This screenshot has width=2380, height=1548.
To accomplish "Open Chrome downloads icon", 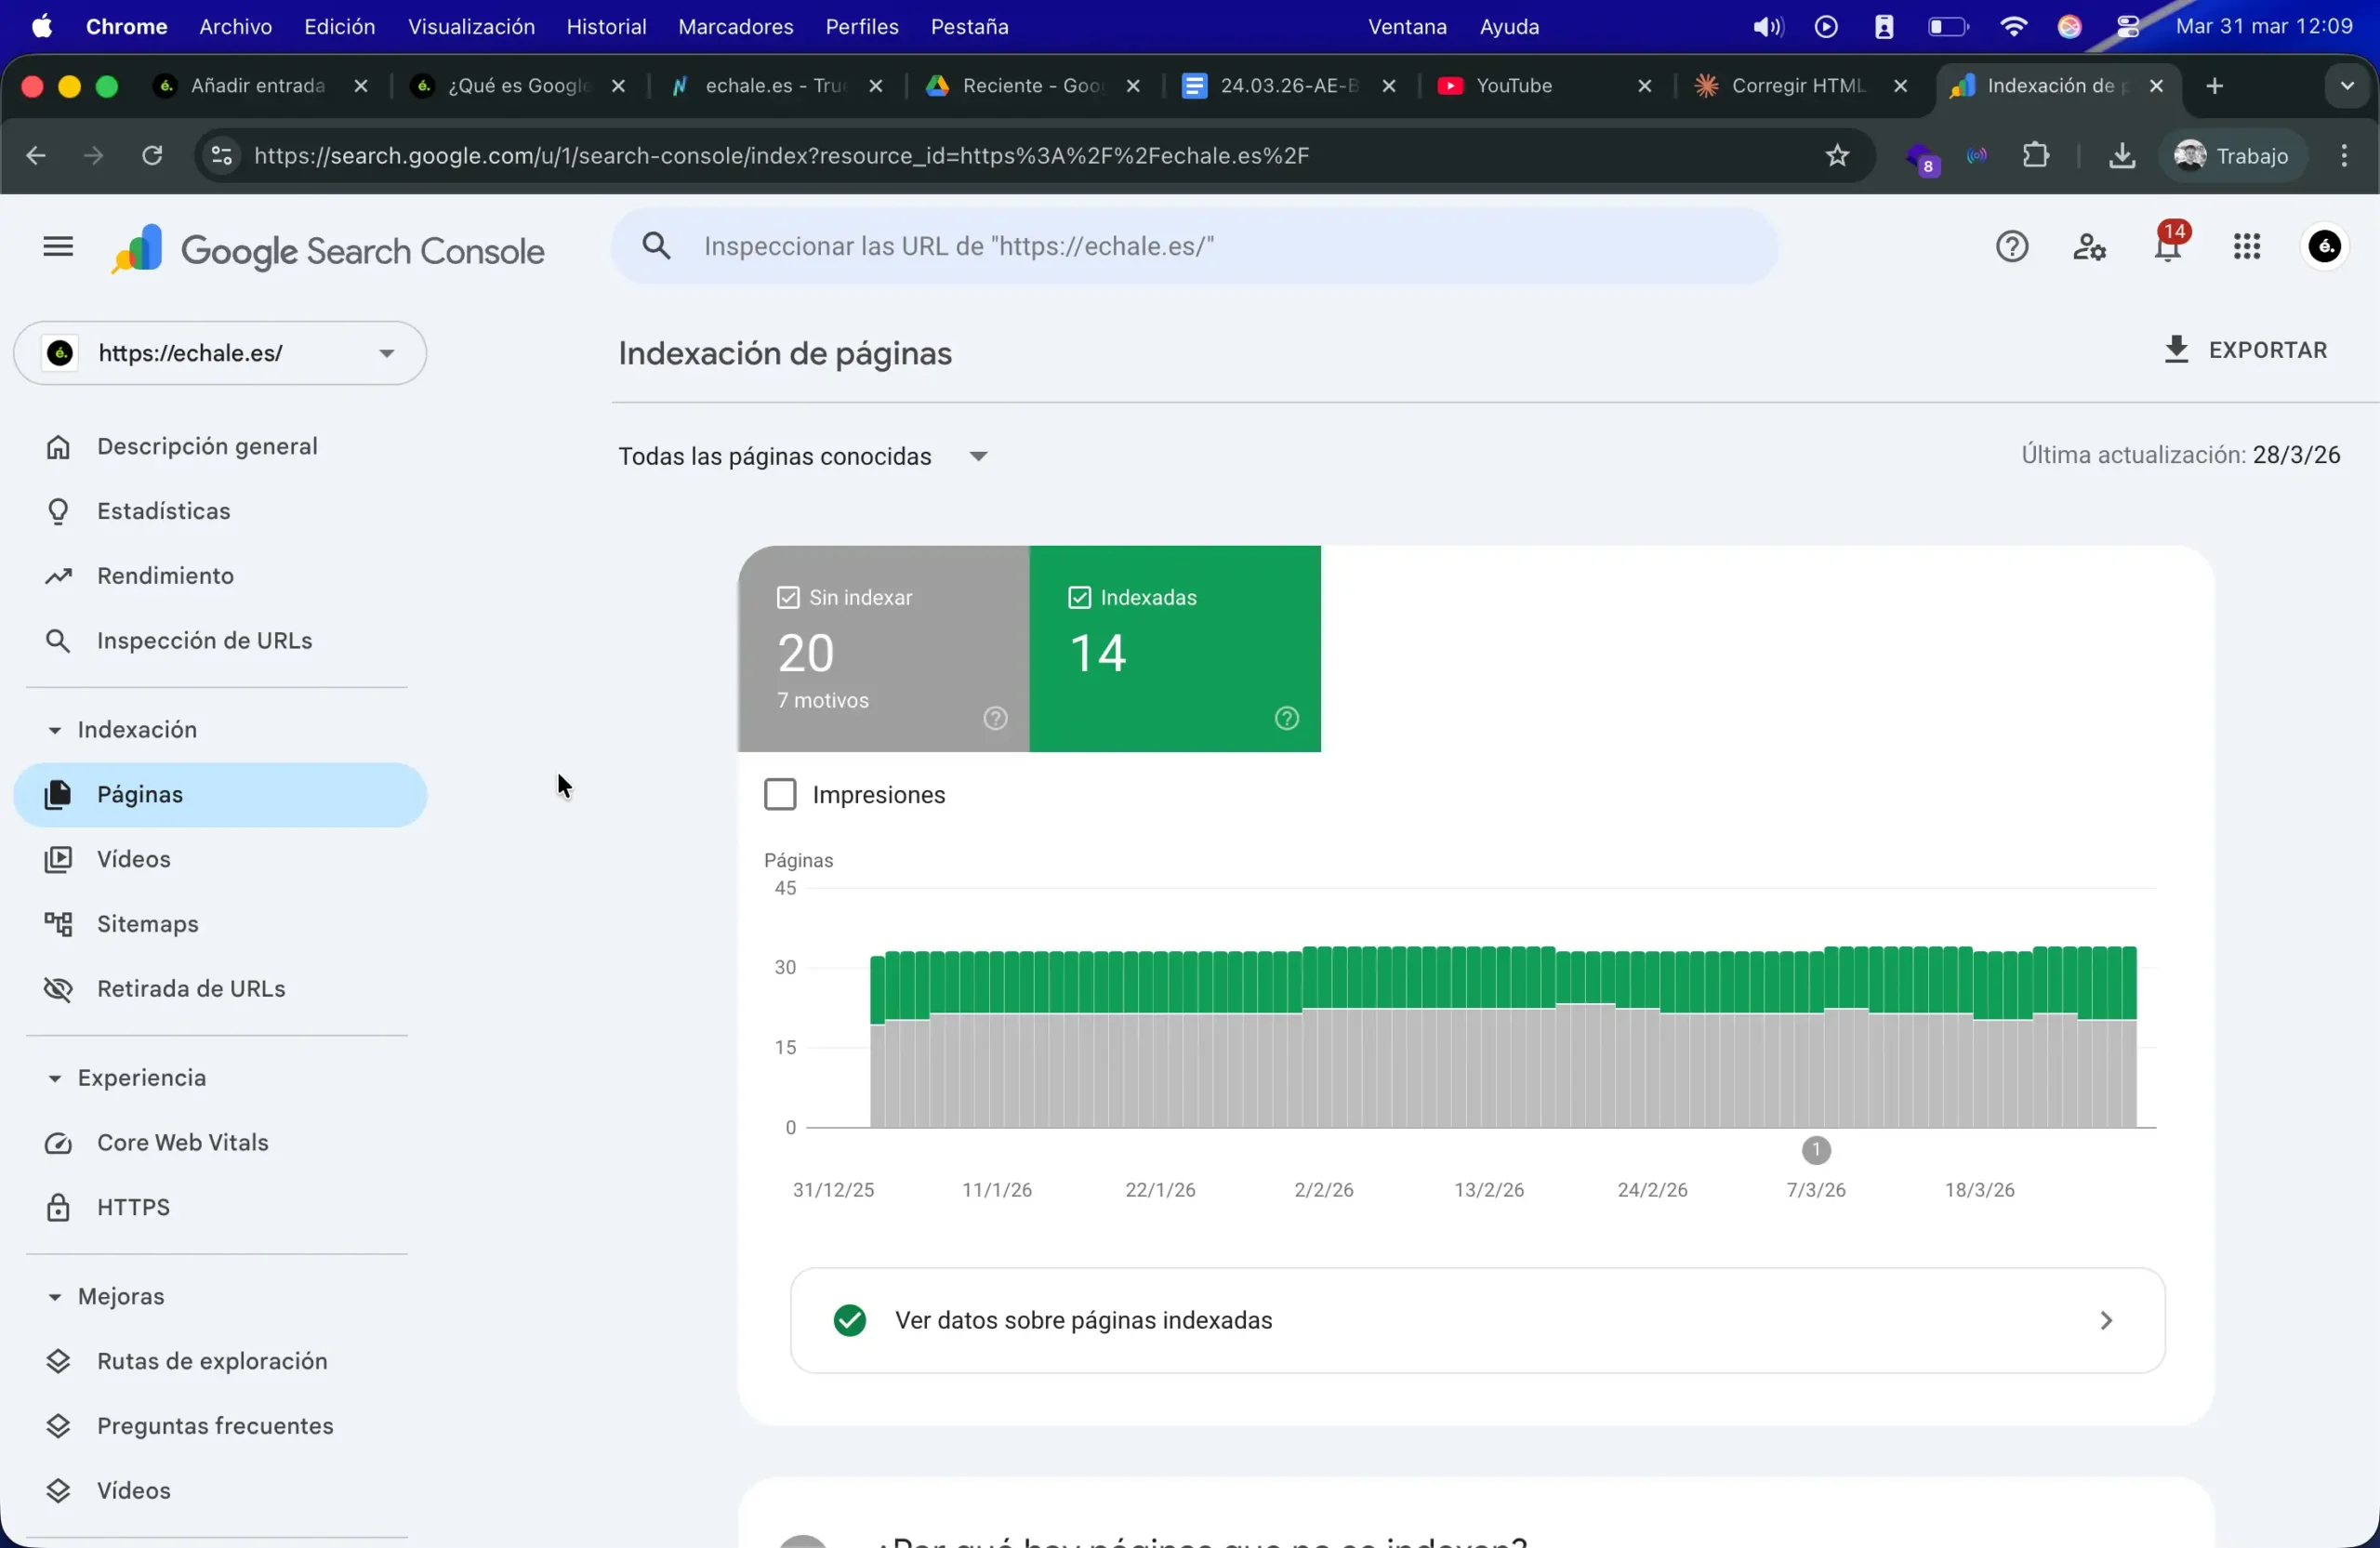I will point(2121,155).
